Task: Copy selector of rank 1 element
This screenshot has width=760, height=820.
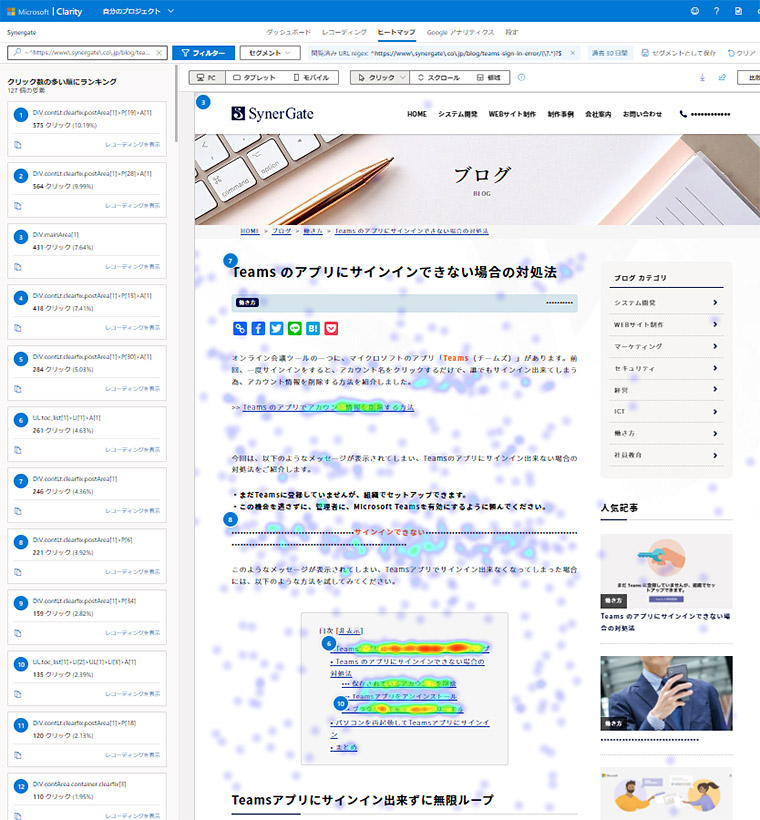Action: (18, 145)
